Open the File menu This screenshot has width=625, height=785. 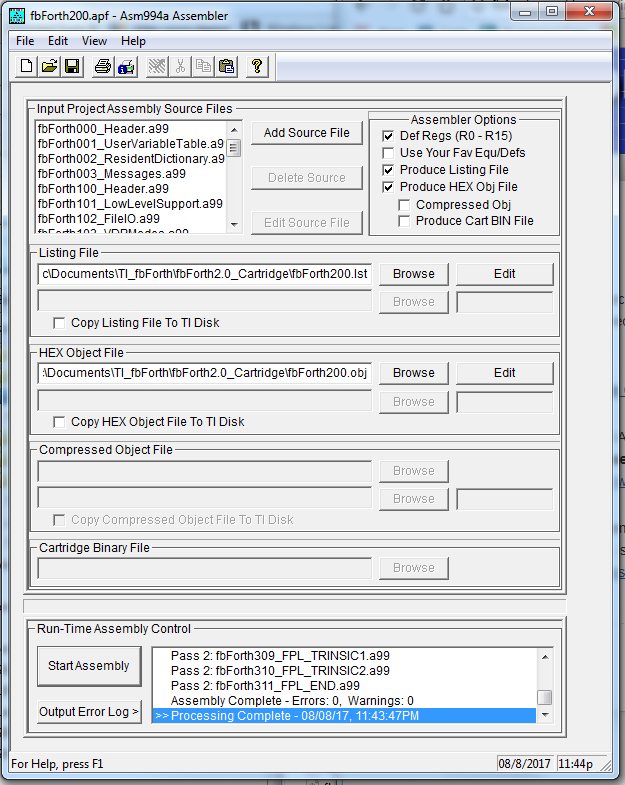tap(25, 41)
